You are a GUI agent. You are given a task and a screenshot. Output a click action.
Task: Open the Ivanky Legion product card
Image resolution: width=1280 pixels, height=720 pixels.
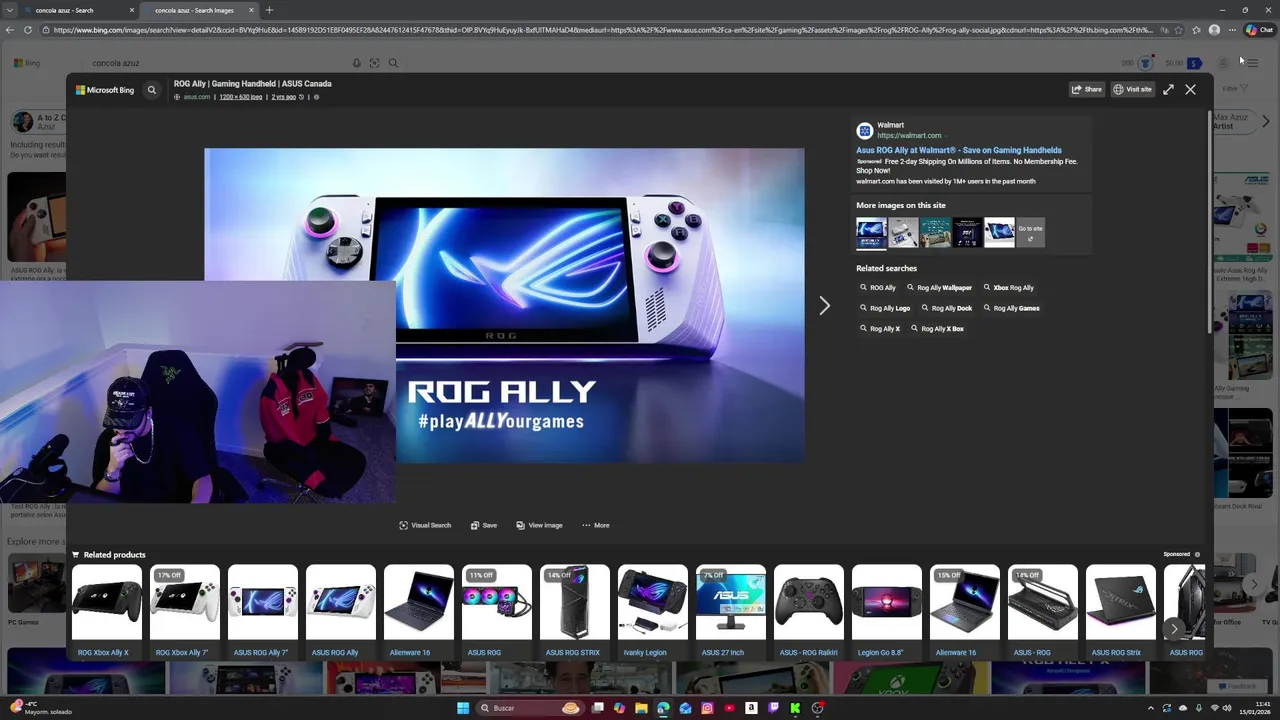tap(652, 610)
